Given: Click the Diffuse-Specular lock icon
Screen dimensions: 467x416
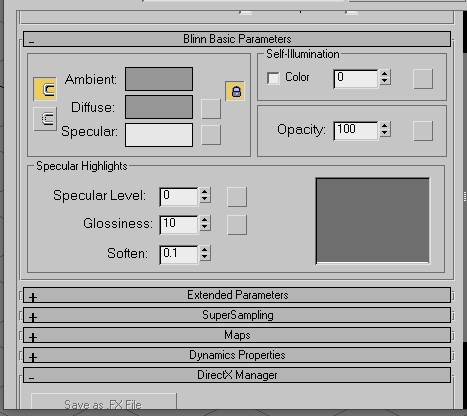Looking at the screenshot, I should coord(45,119).
